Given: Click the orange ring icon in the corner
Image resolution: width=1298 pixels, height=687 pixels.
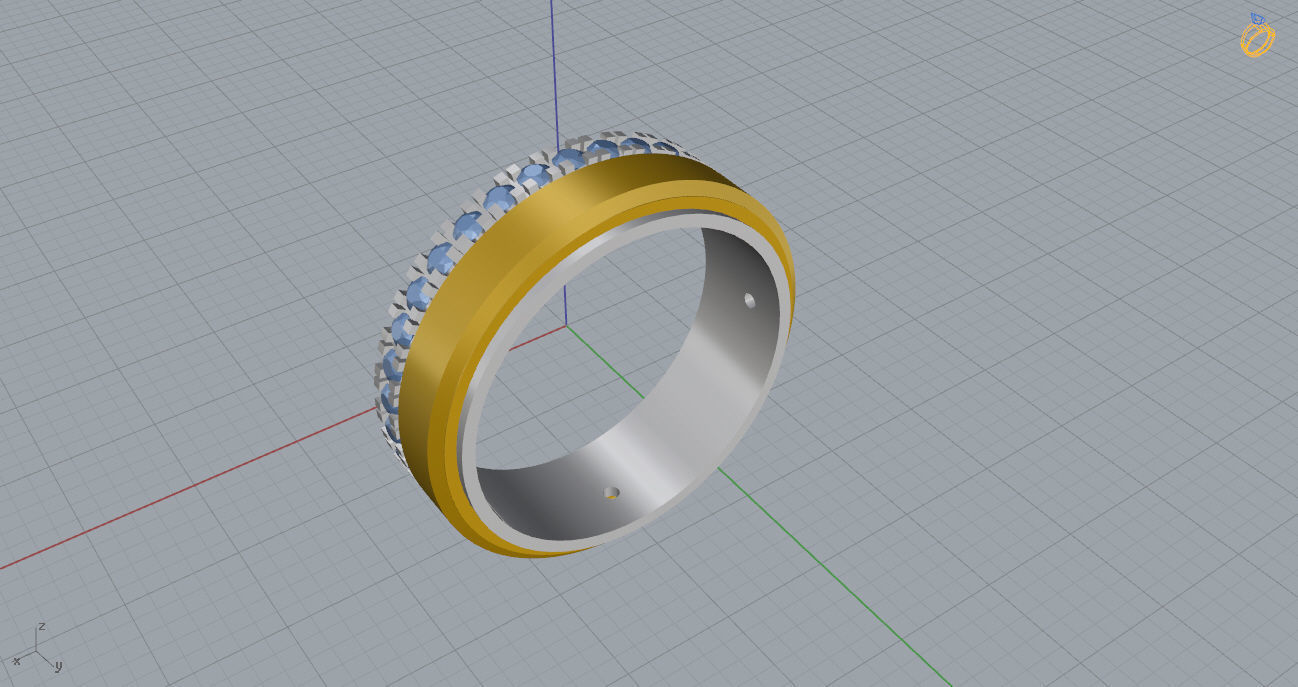Looking at the screenshot, I should click(x=1257, y=35).
